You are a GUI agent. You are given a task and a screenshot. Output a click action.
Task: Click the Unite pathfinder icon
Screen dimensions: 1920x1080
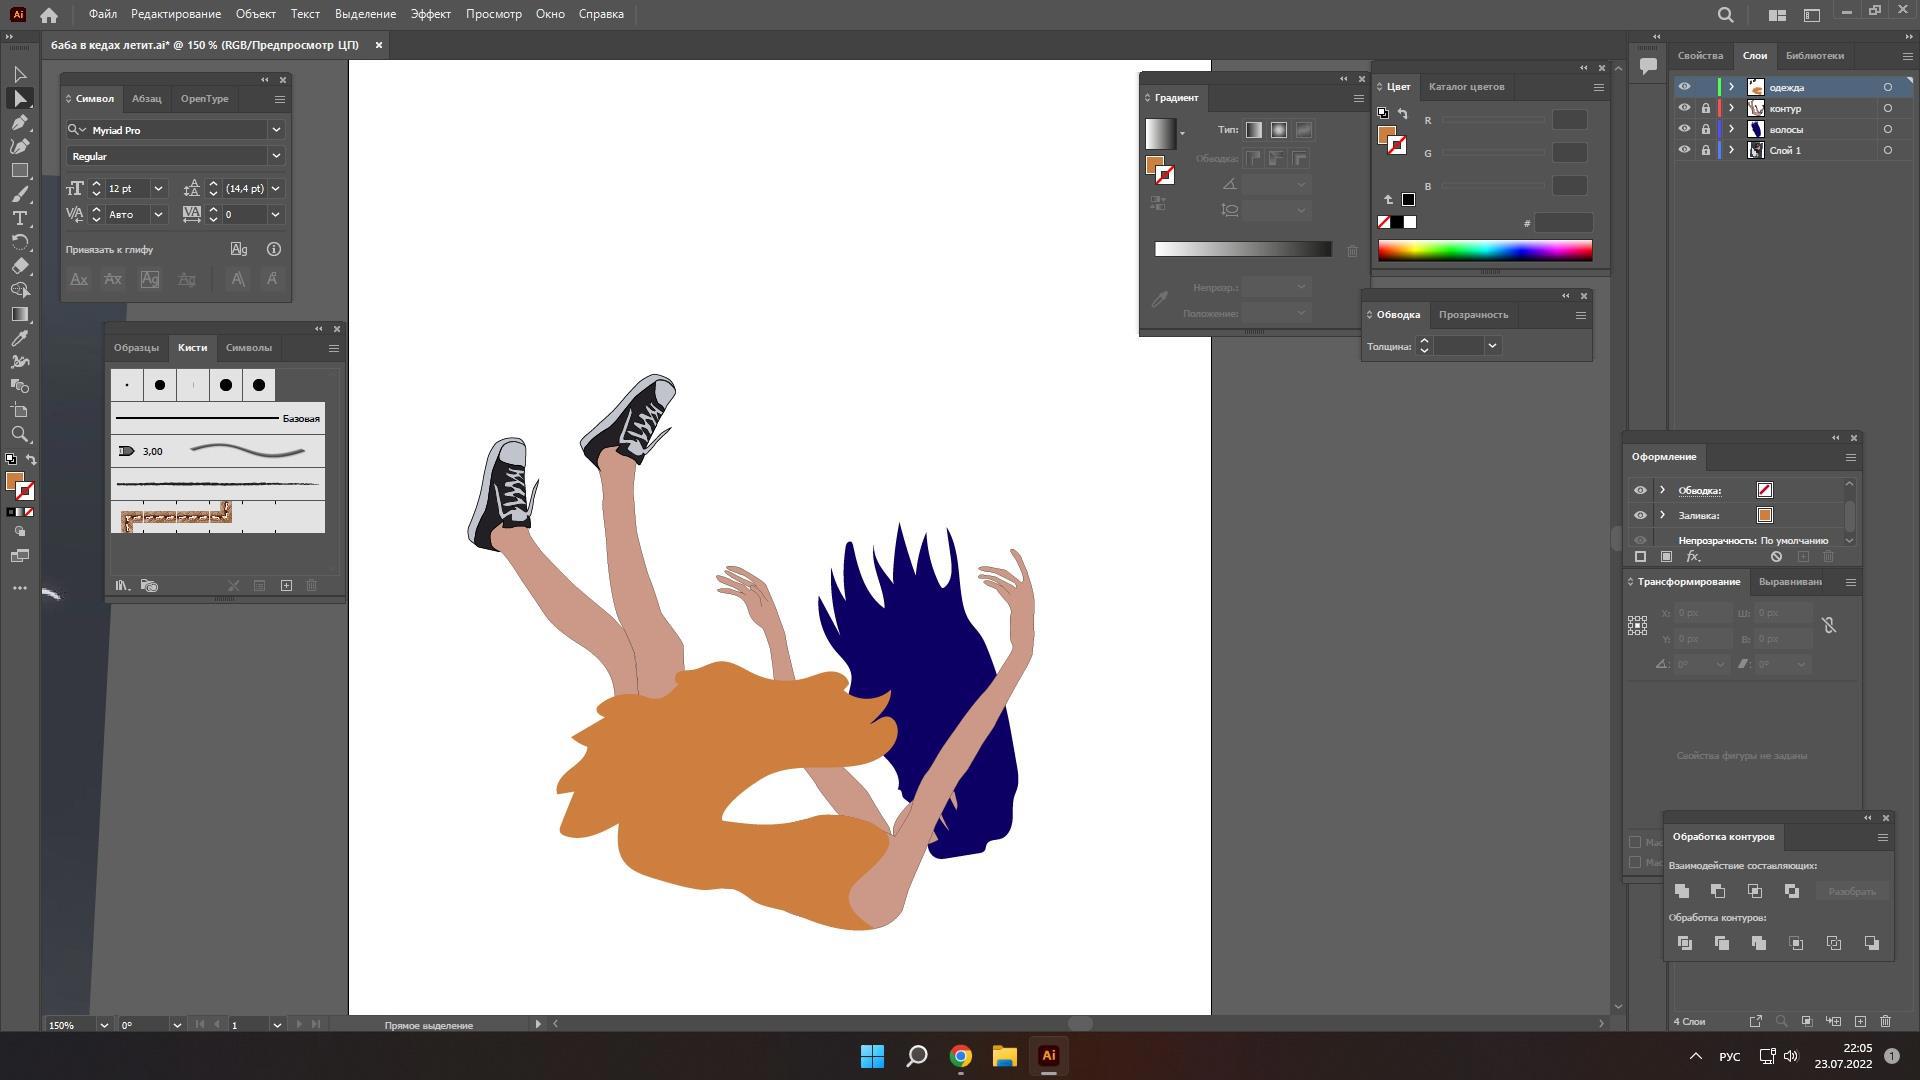tap(1682, 891)
